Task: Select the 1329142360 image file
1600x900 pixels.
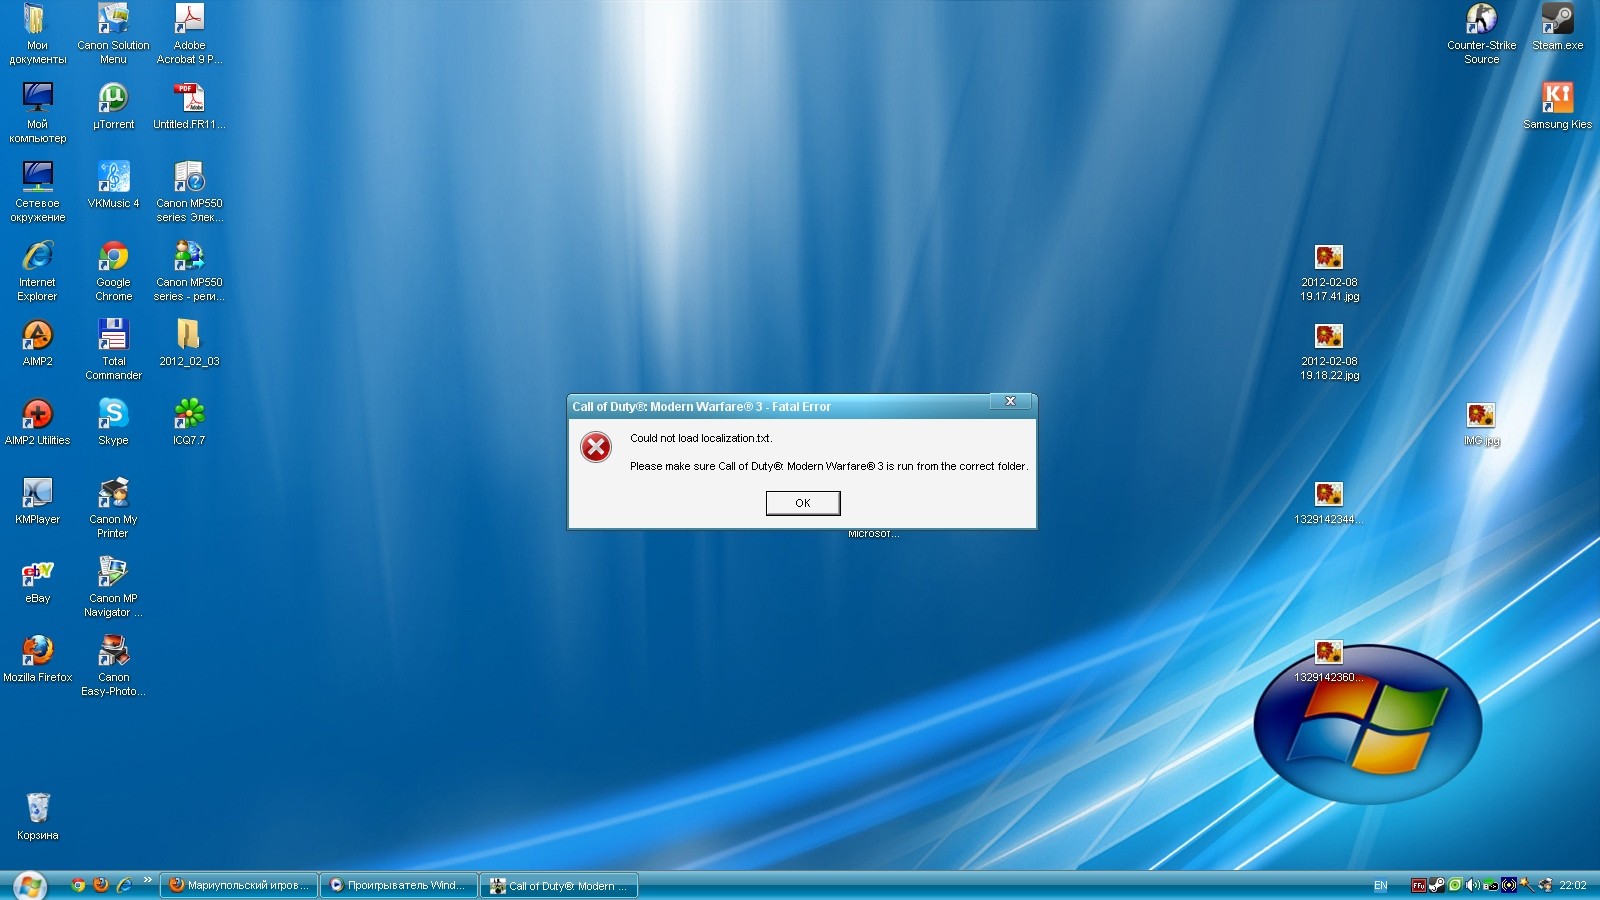Action: point(1329,660)
